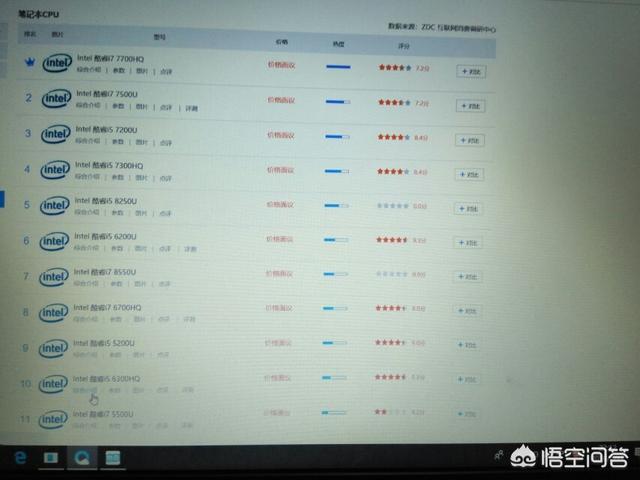Click Intel logo beside 酷睿i5 7200U
Image resolution: width=640 pixels, height=480 pixels.
point(56,134)
